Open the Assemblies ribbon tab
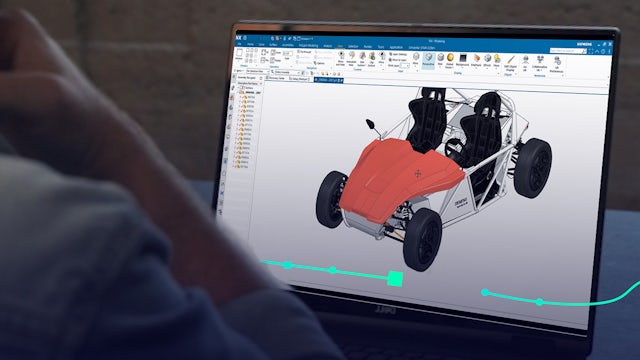 pos(288,45)
